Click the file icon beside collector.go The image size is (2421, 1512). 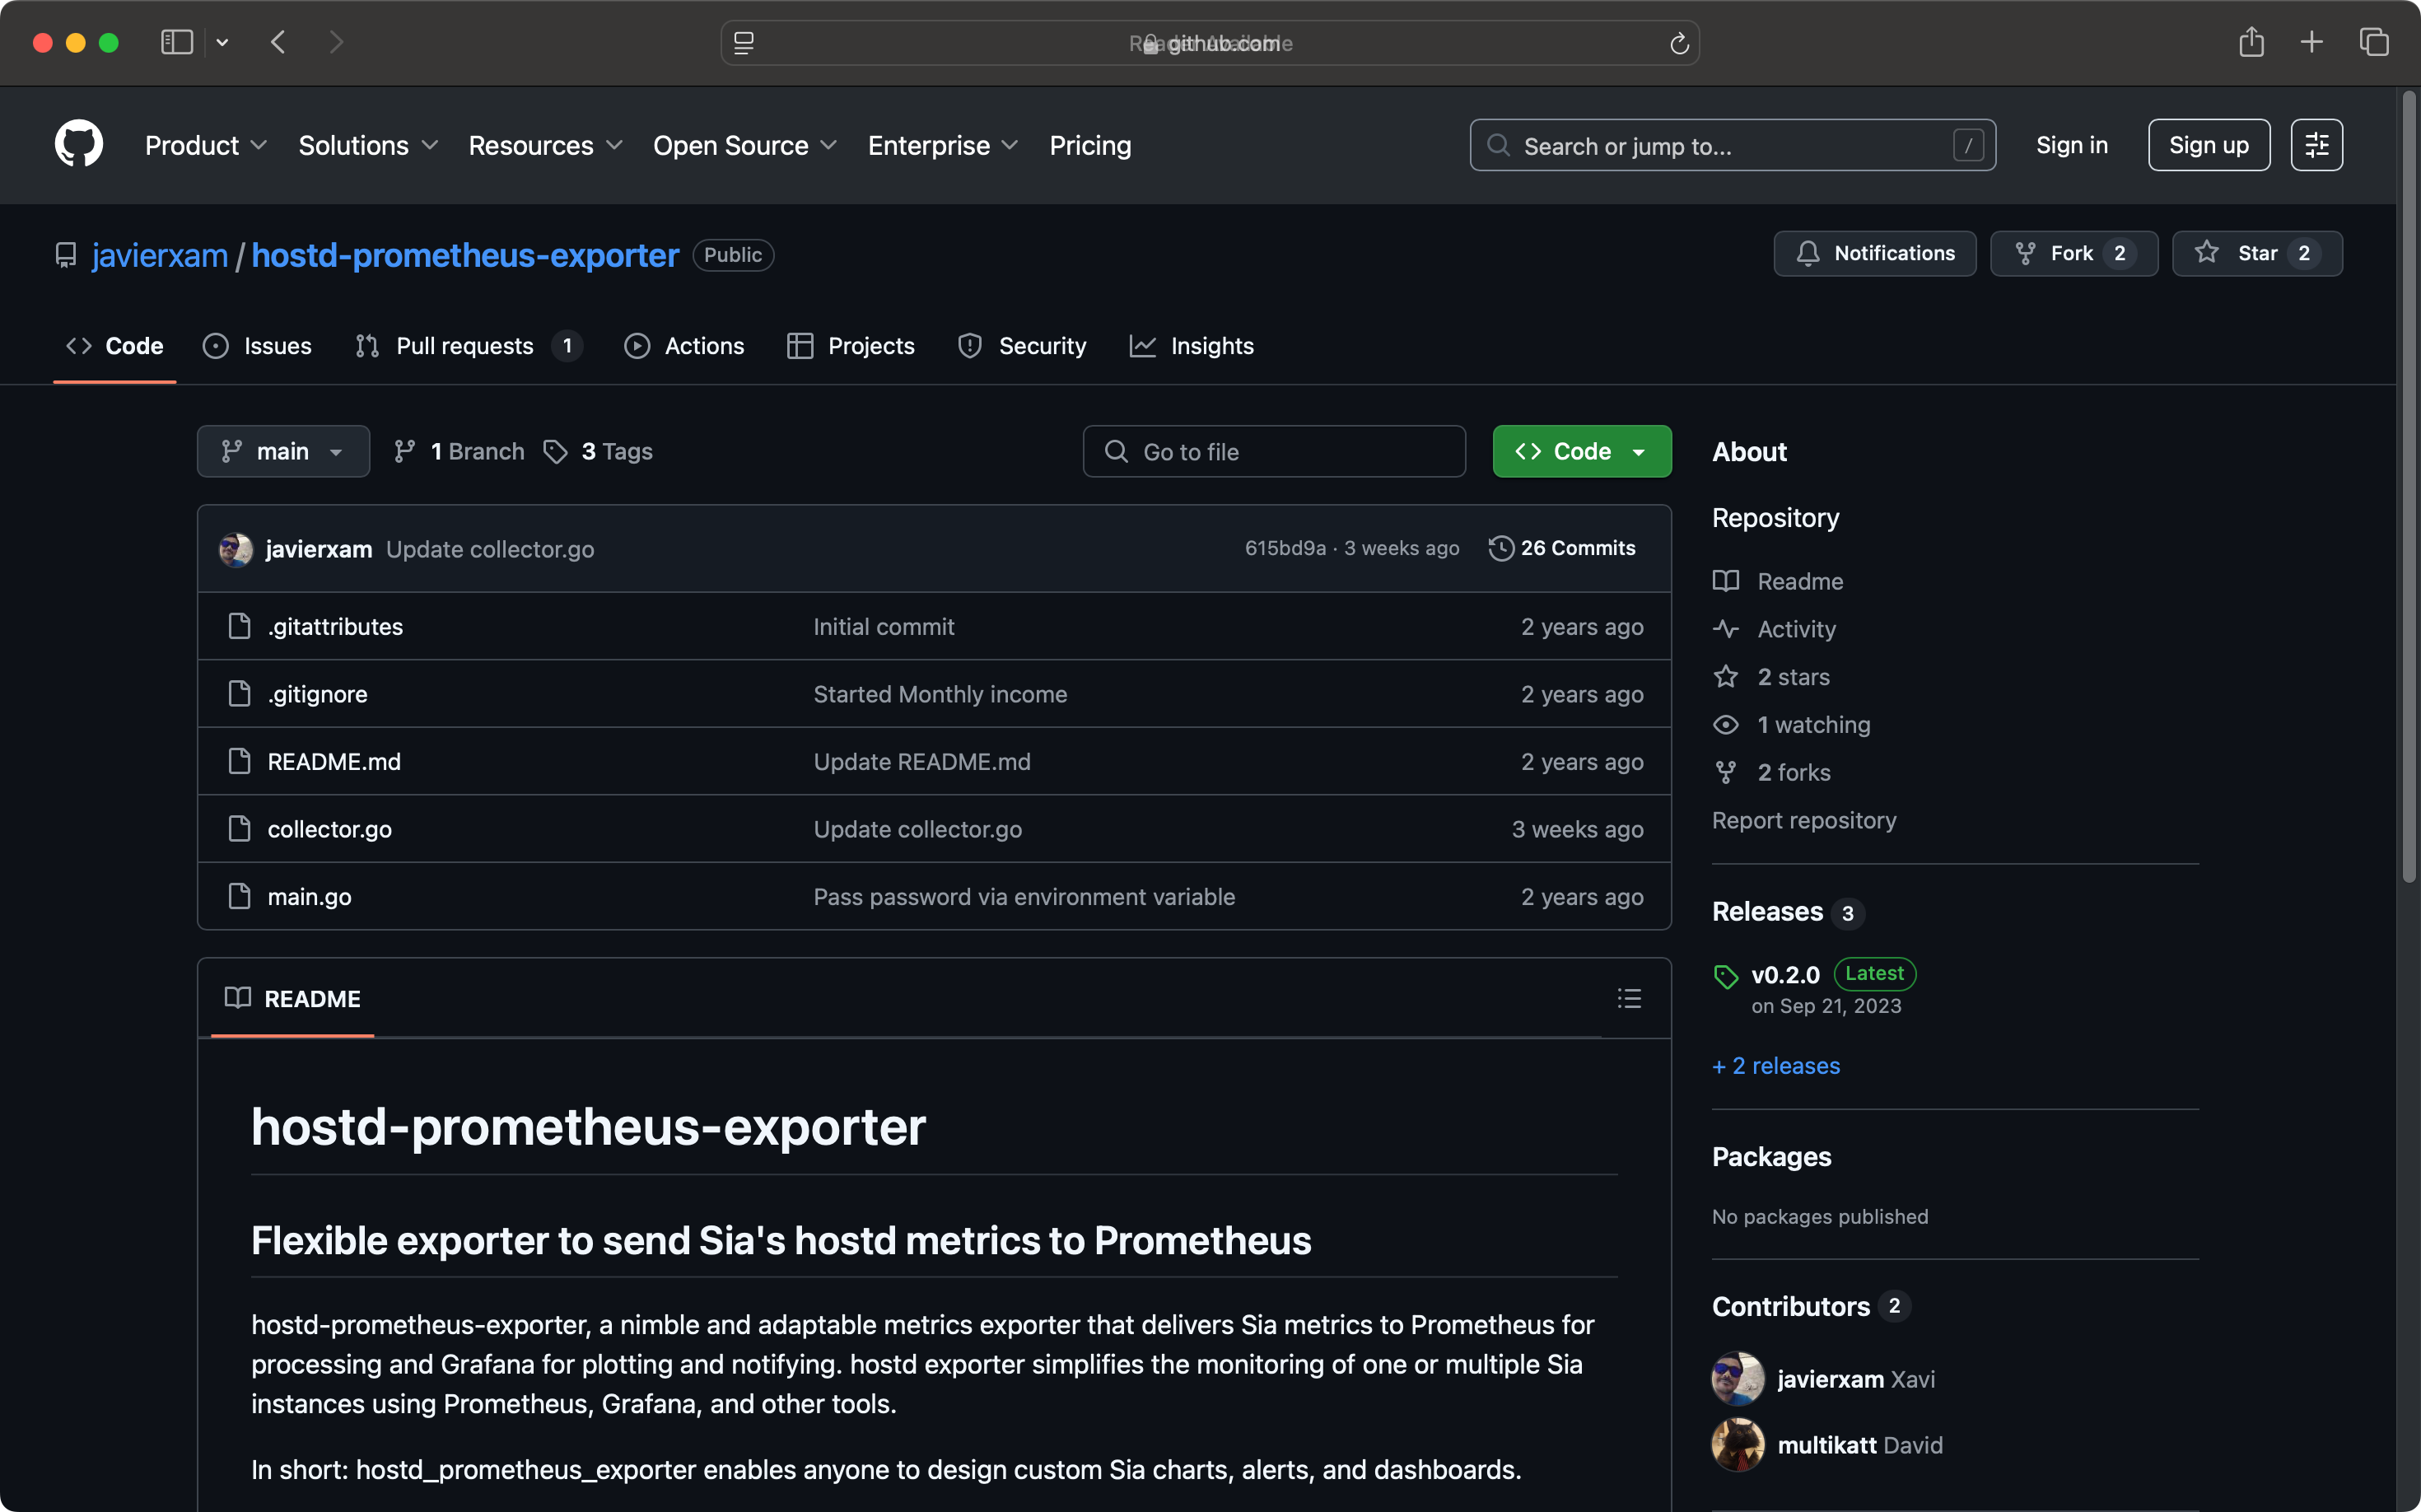coord(239,828)
